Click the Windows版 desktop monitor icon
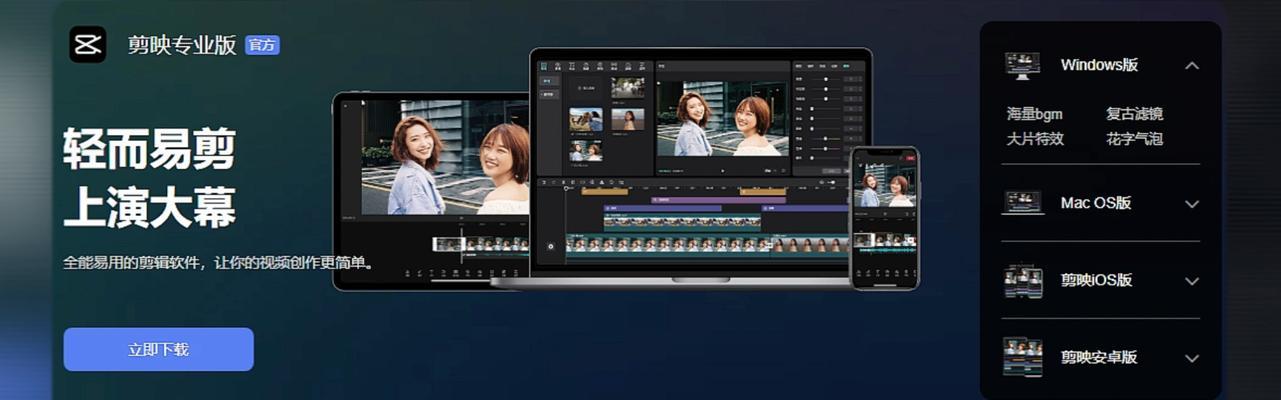The image size is (1281, 400). (x=1022, y=66)
